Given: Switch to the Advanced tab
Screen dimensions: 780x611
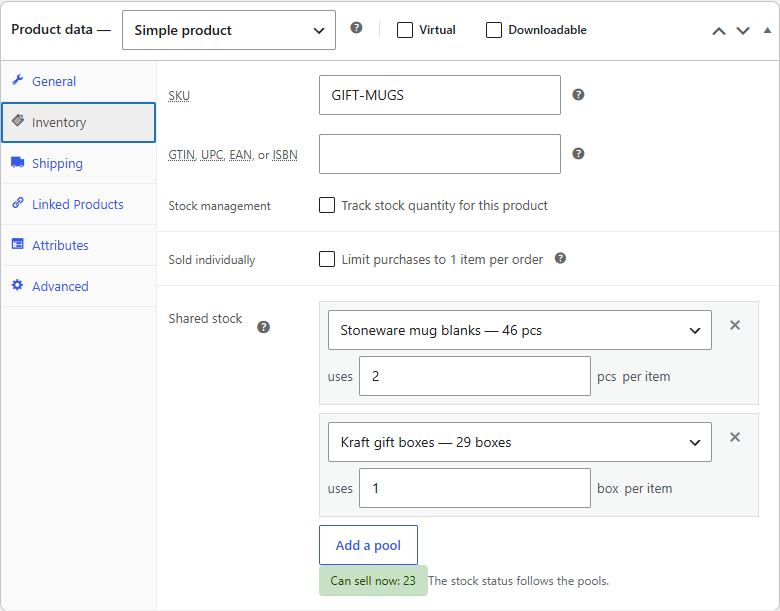Looking at the screenshot, I should click(x=79, y=286).
